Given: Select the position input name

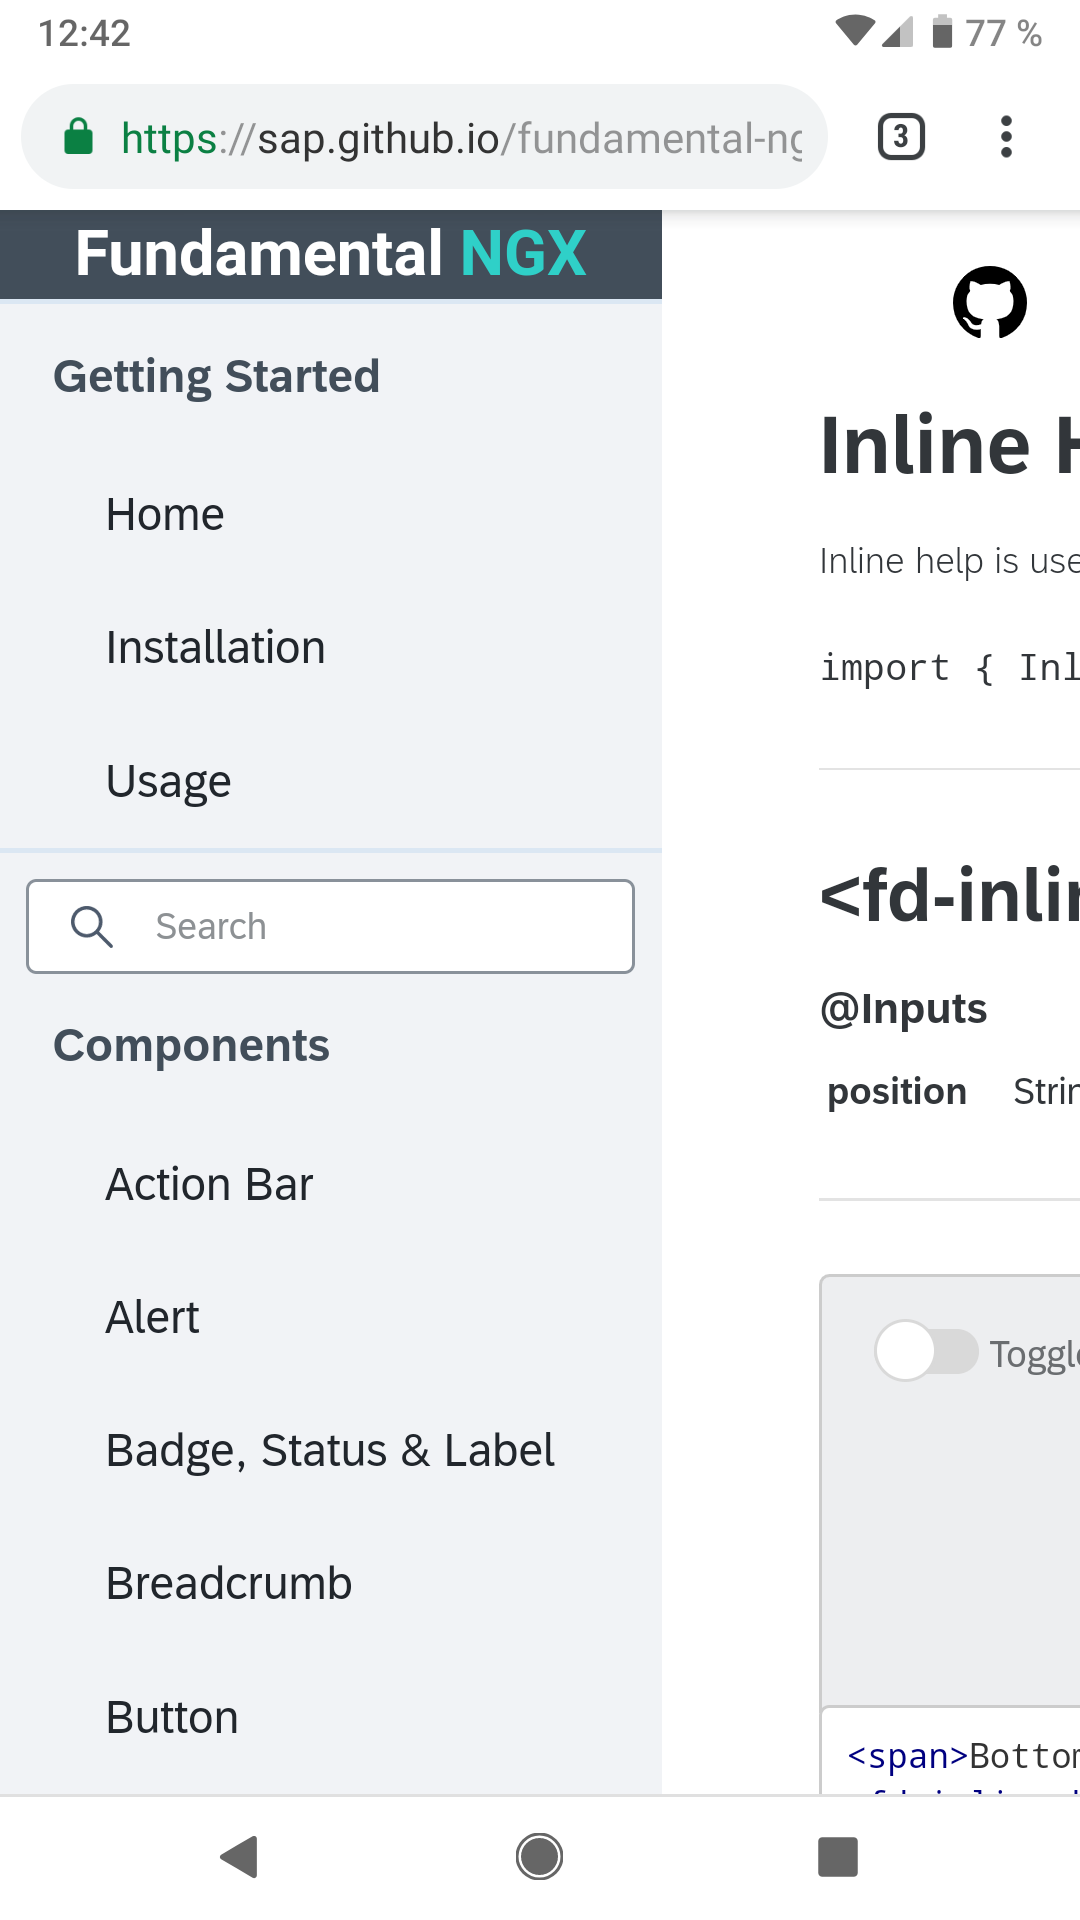Looking at the screenshot, I should pyautogui.click(x=897, y=1091).
